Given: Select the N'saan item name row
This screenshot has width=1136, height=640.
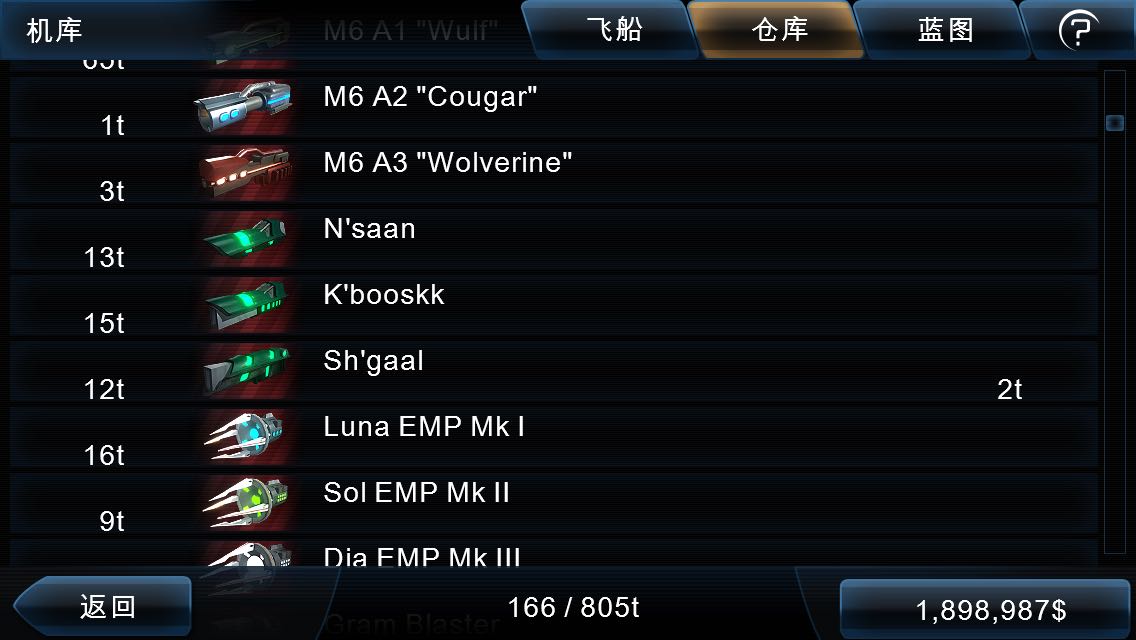Looking at the screenshot, I should coord(554,239).
